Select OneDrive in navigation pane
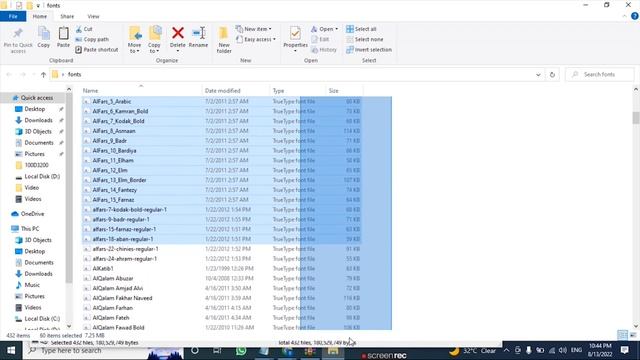Screen dimensions: 640x360 click(32, 214)
